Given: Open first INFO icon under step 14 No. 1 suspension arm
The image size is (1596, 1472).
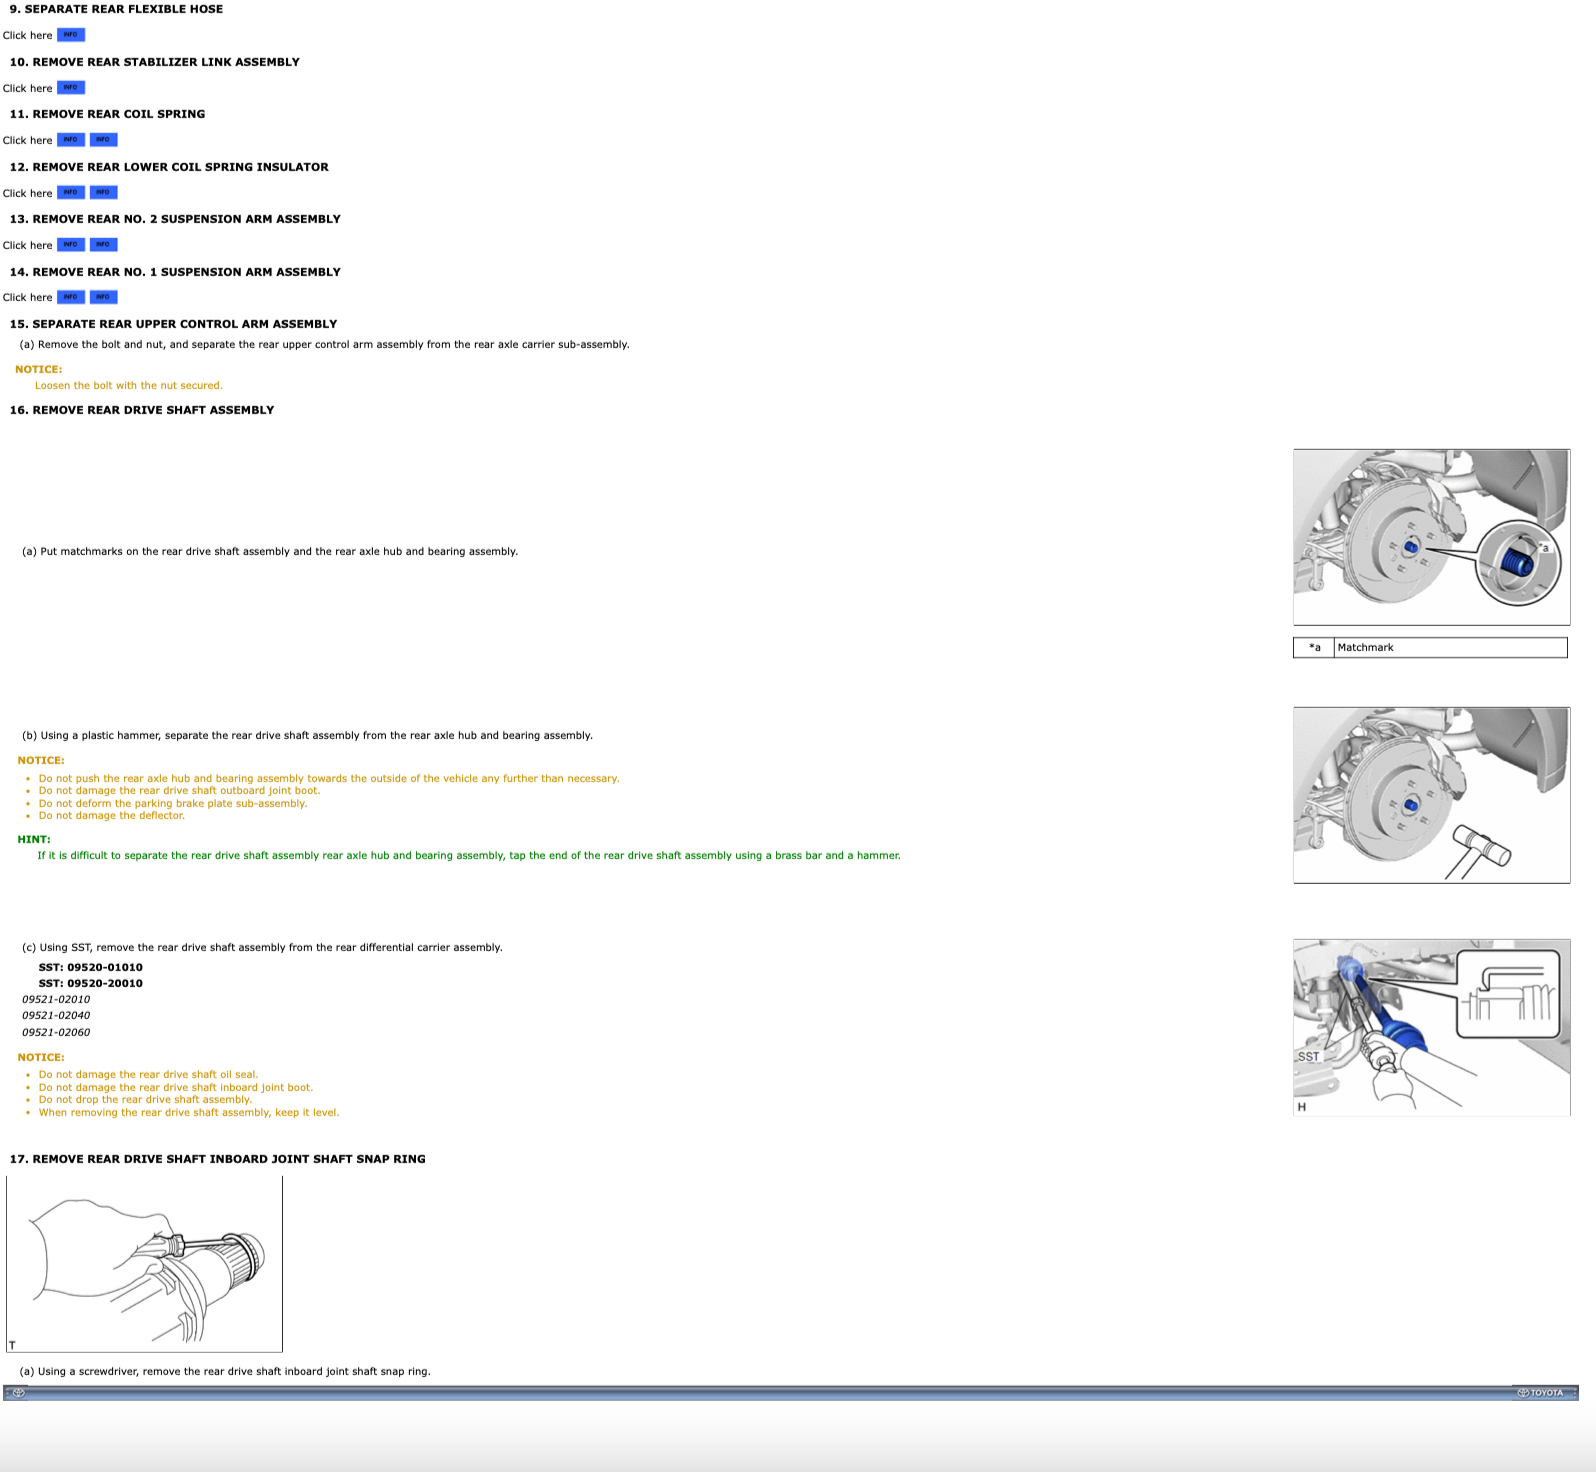Looking at the screenshot, I should point(71,297).
